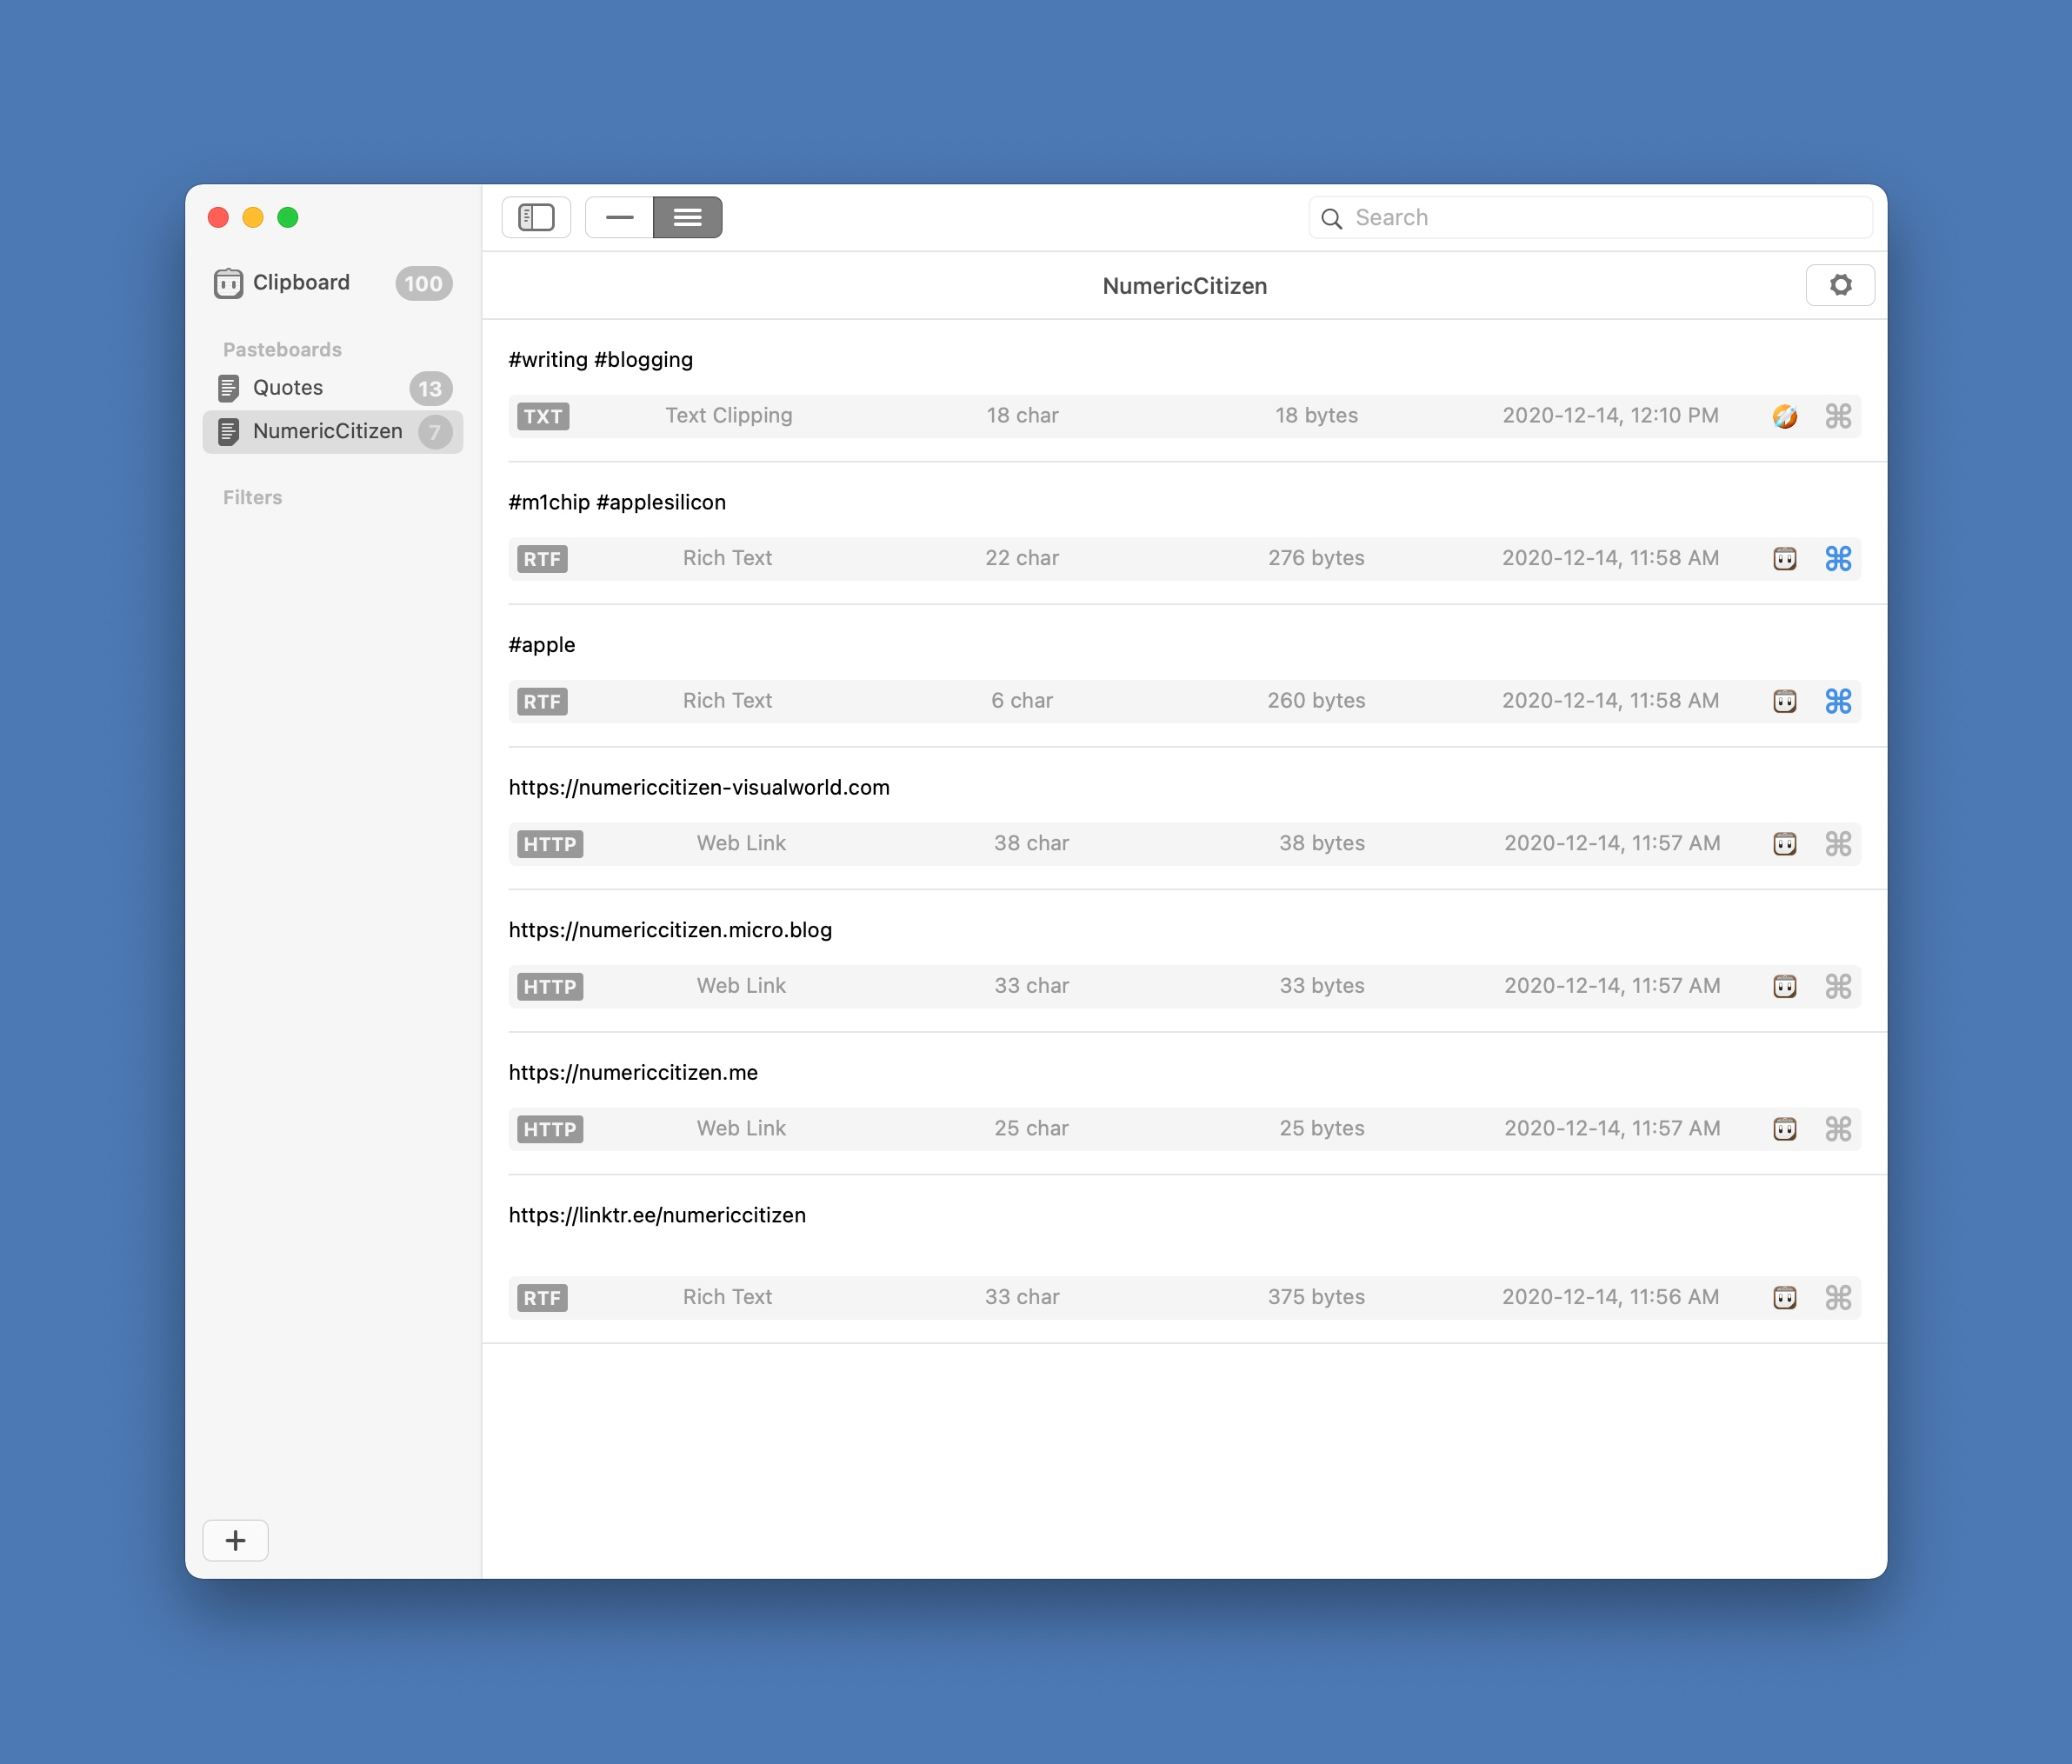Click the blue command shortcut icon for #m1chip clipping

[1838, 558]
